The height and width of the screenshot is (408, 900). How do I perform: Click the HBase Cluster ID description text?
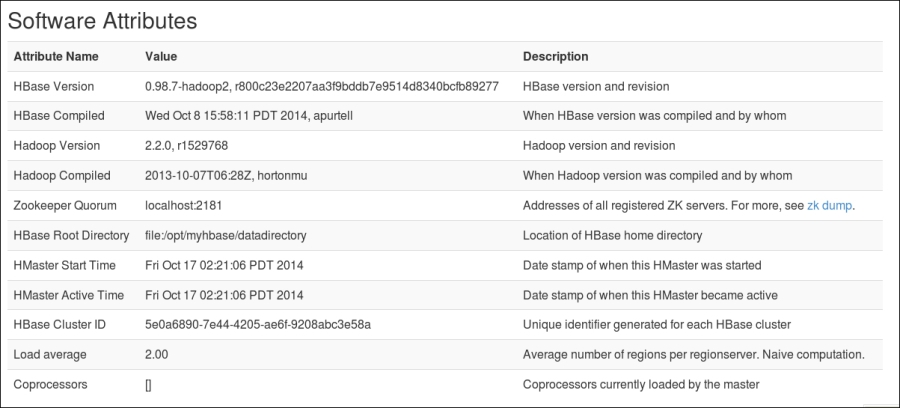[x=657, y=325]
